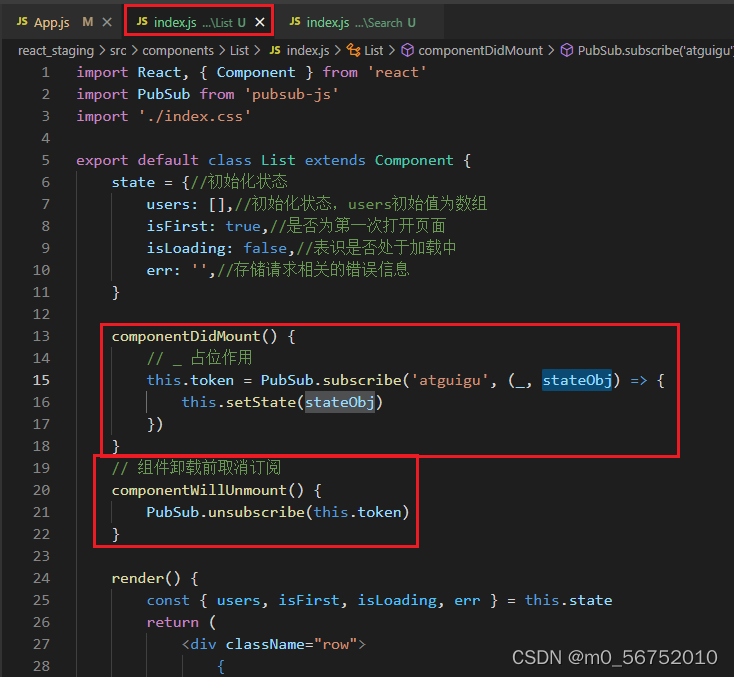Open the index.js ...\Search tab
Viewport: 734px width, 677px height.
(361, 22)
